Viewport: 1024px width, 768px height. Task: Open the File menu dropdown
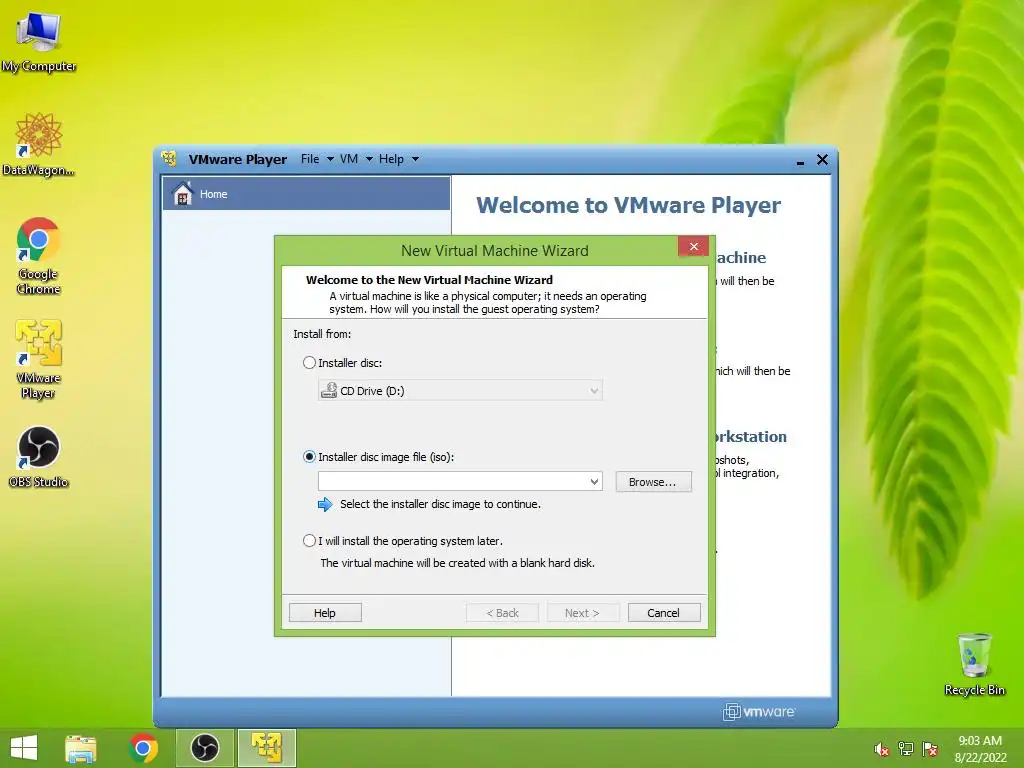click(317, 159)
